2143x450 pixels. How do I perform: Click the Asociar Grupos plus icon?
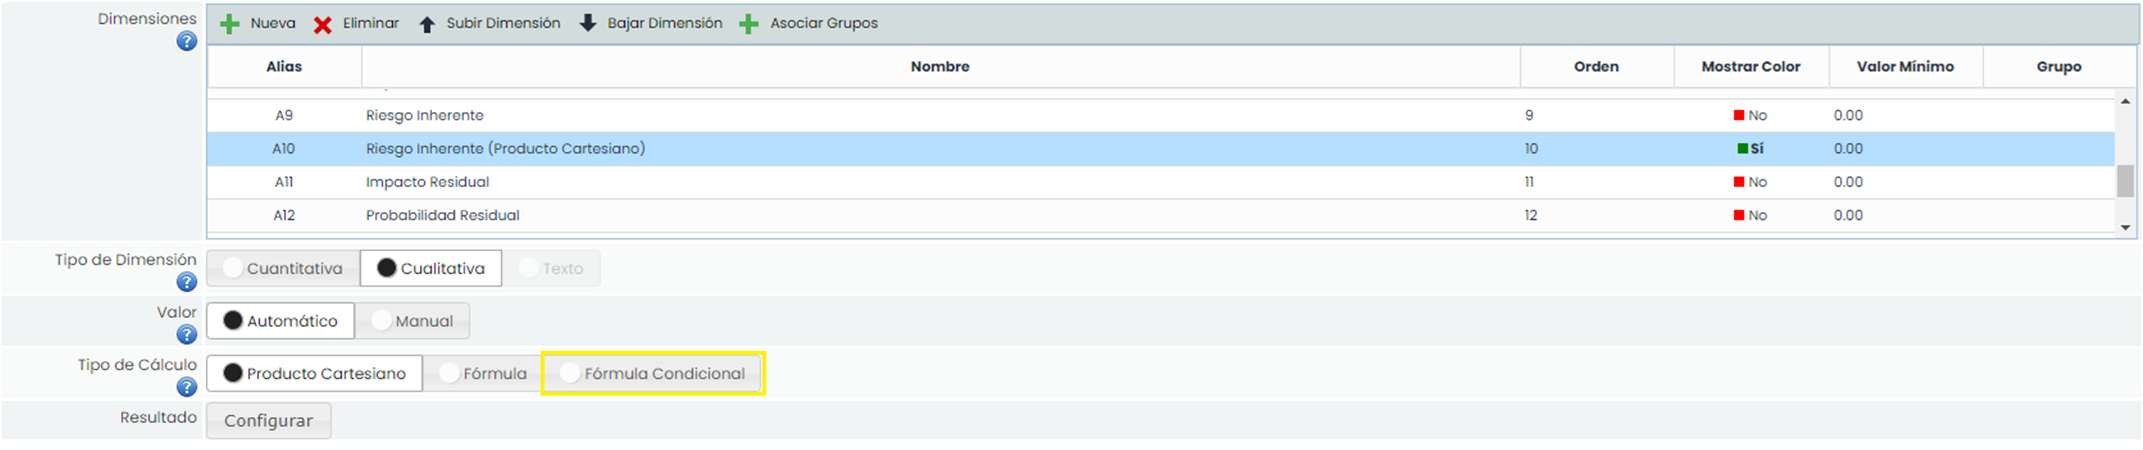pos(748,24)
